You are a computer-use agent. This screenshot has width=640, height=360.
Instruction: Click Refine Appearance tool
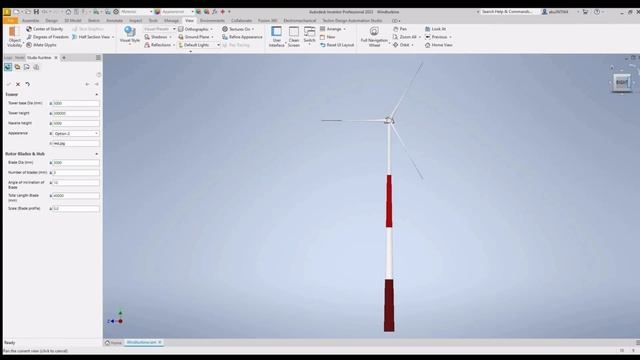(242, 37)
